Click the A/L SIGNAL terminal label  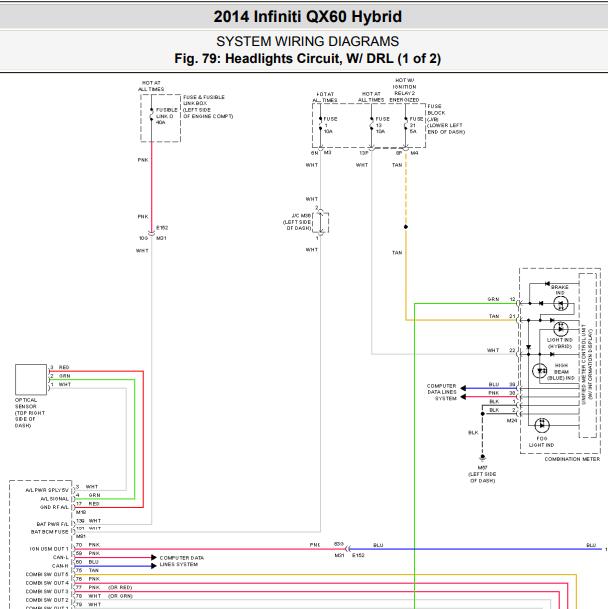coord(54,499)
